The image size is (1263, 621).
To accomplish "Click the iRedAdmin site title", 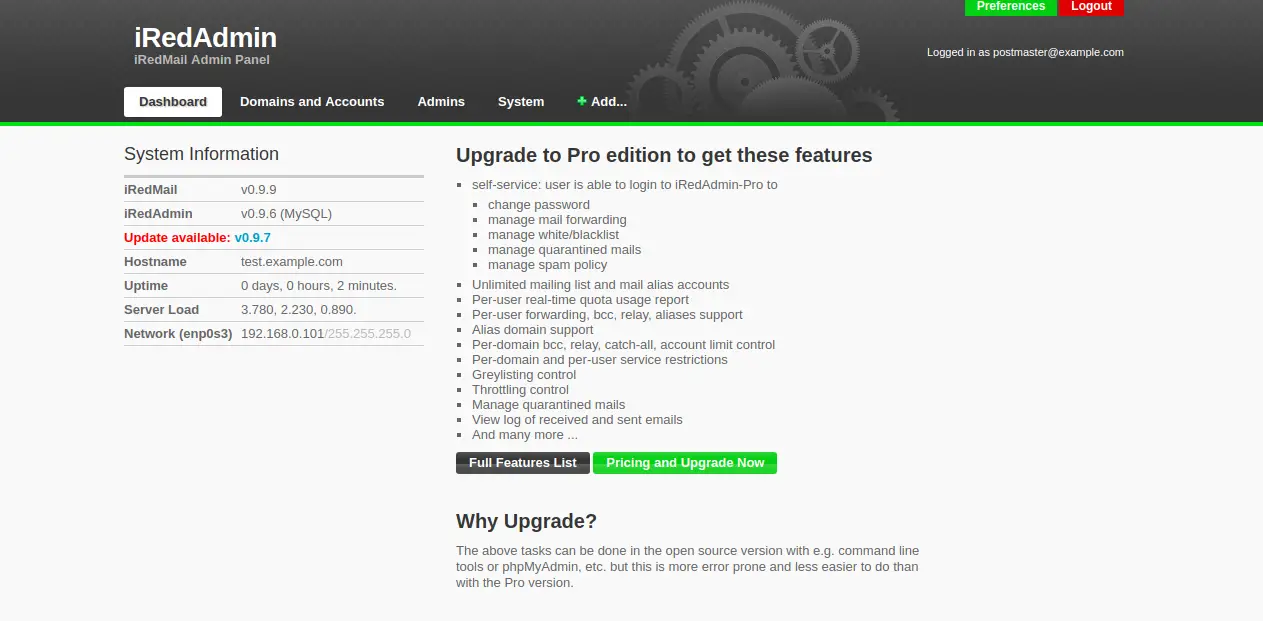I will point(206,38).
